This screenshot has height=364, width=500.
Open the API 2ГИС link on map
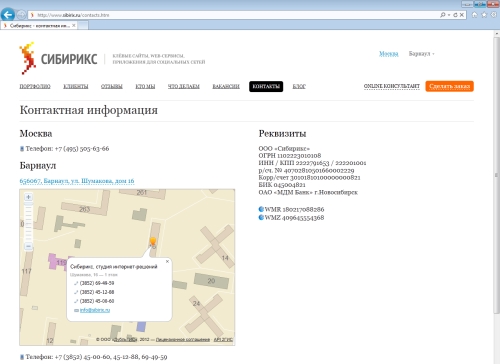click(x=223, y=339)
